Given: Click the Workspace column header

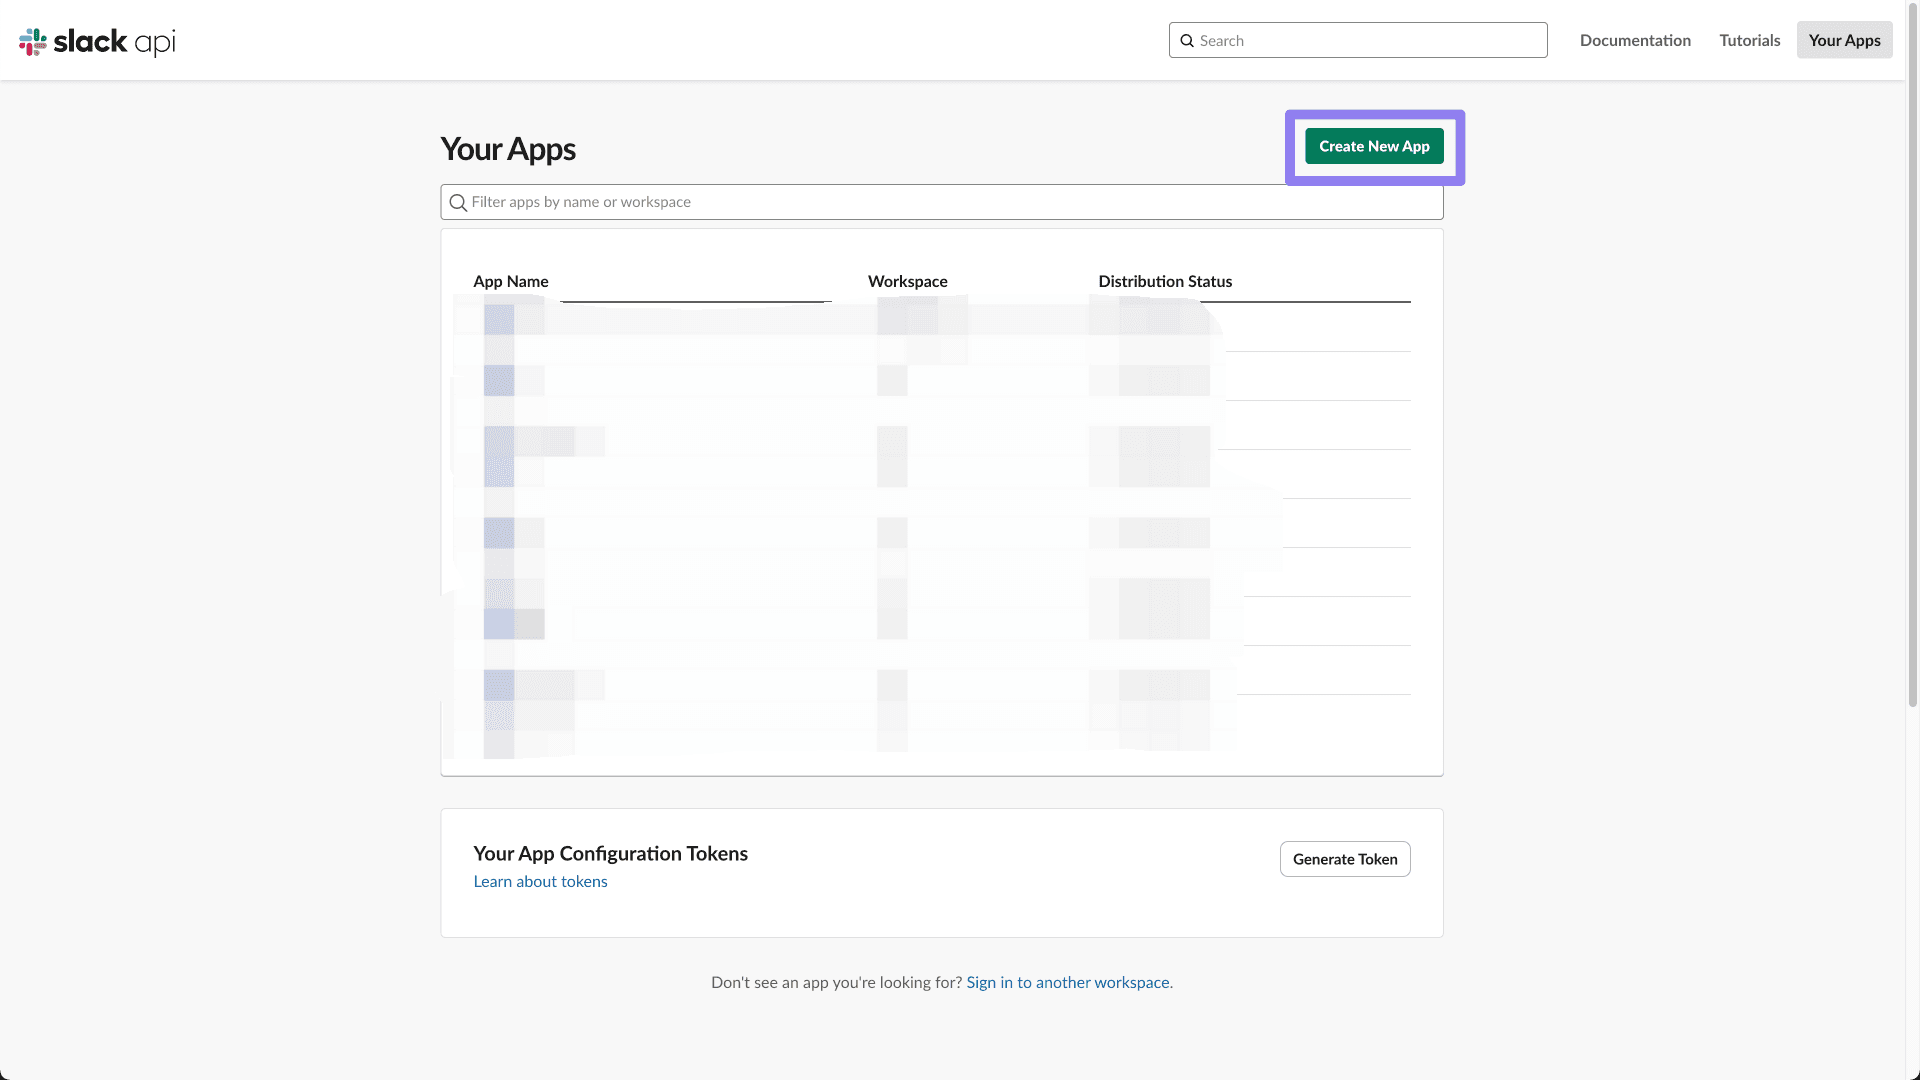Looking at the screenshot, I should point(908,281).
